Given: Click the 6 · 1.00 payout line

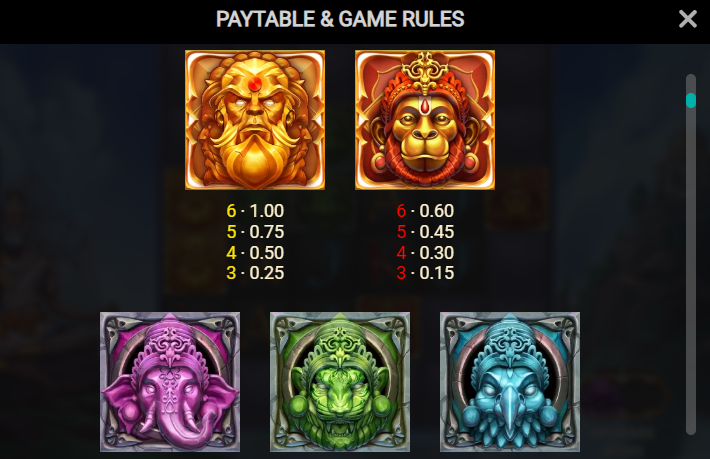Looking at the screenshot, I should 255,211.
